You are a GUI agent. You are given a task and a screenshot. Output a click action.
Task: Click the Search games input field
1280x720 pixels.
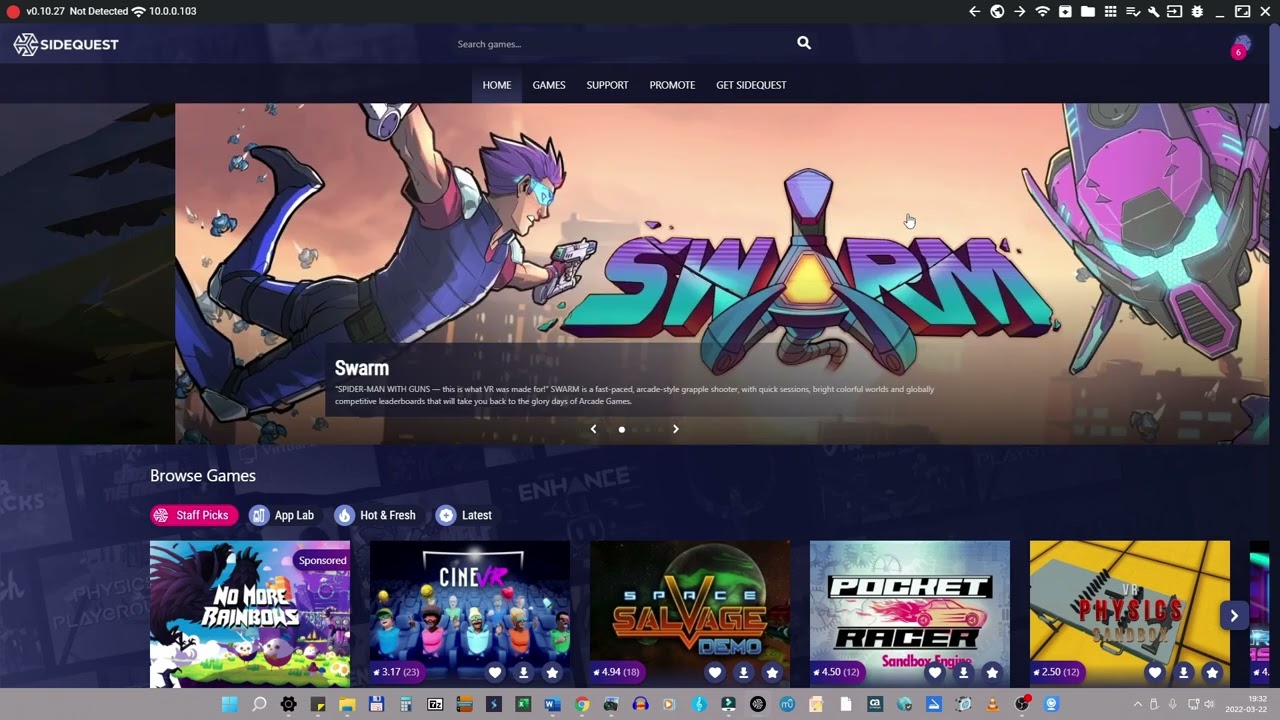(x=620, y=44)
